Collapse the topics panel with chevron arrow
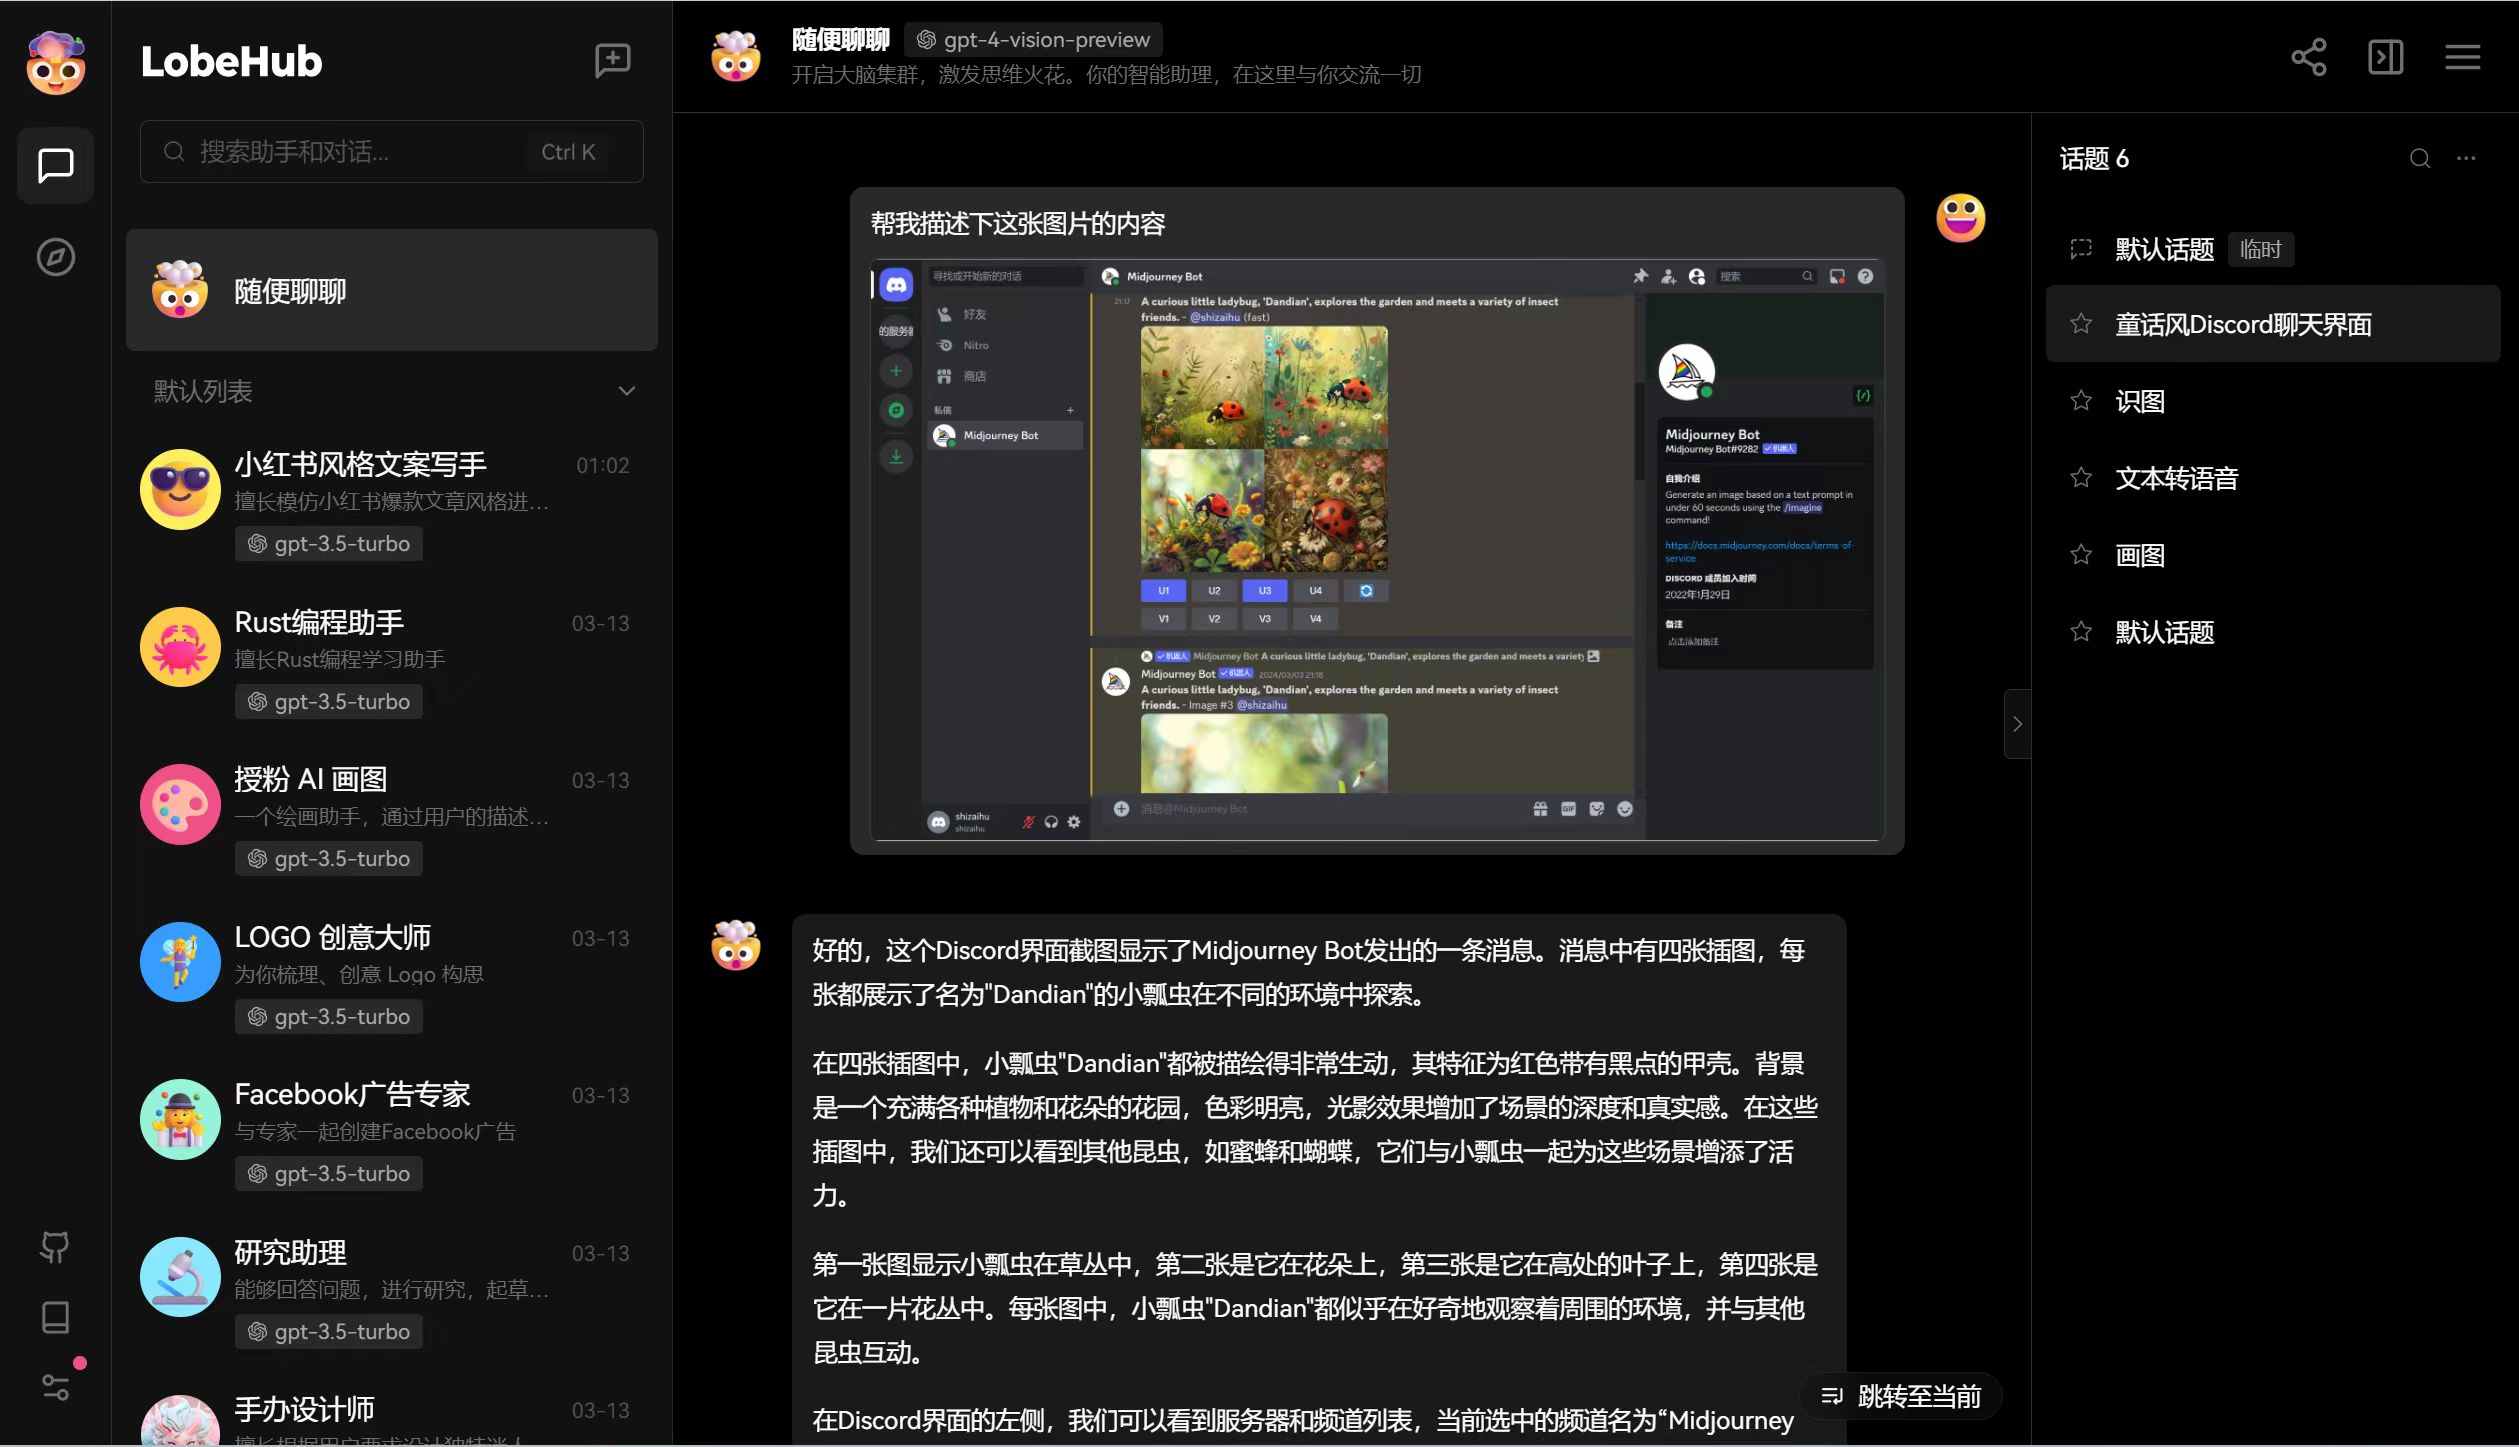 (x=2017, y=724)
